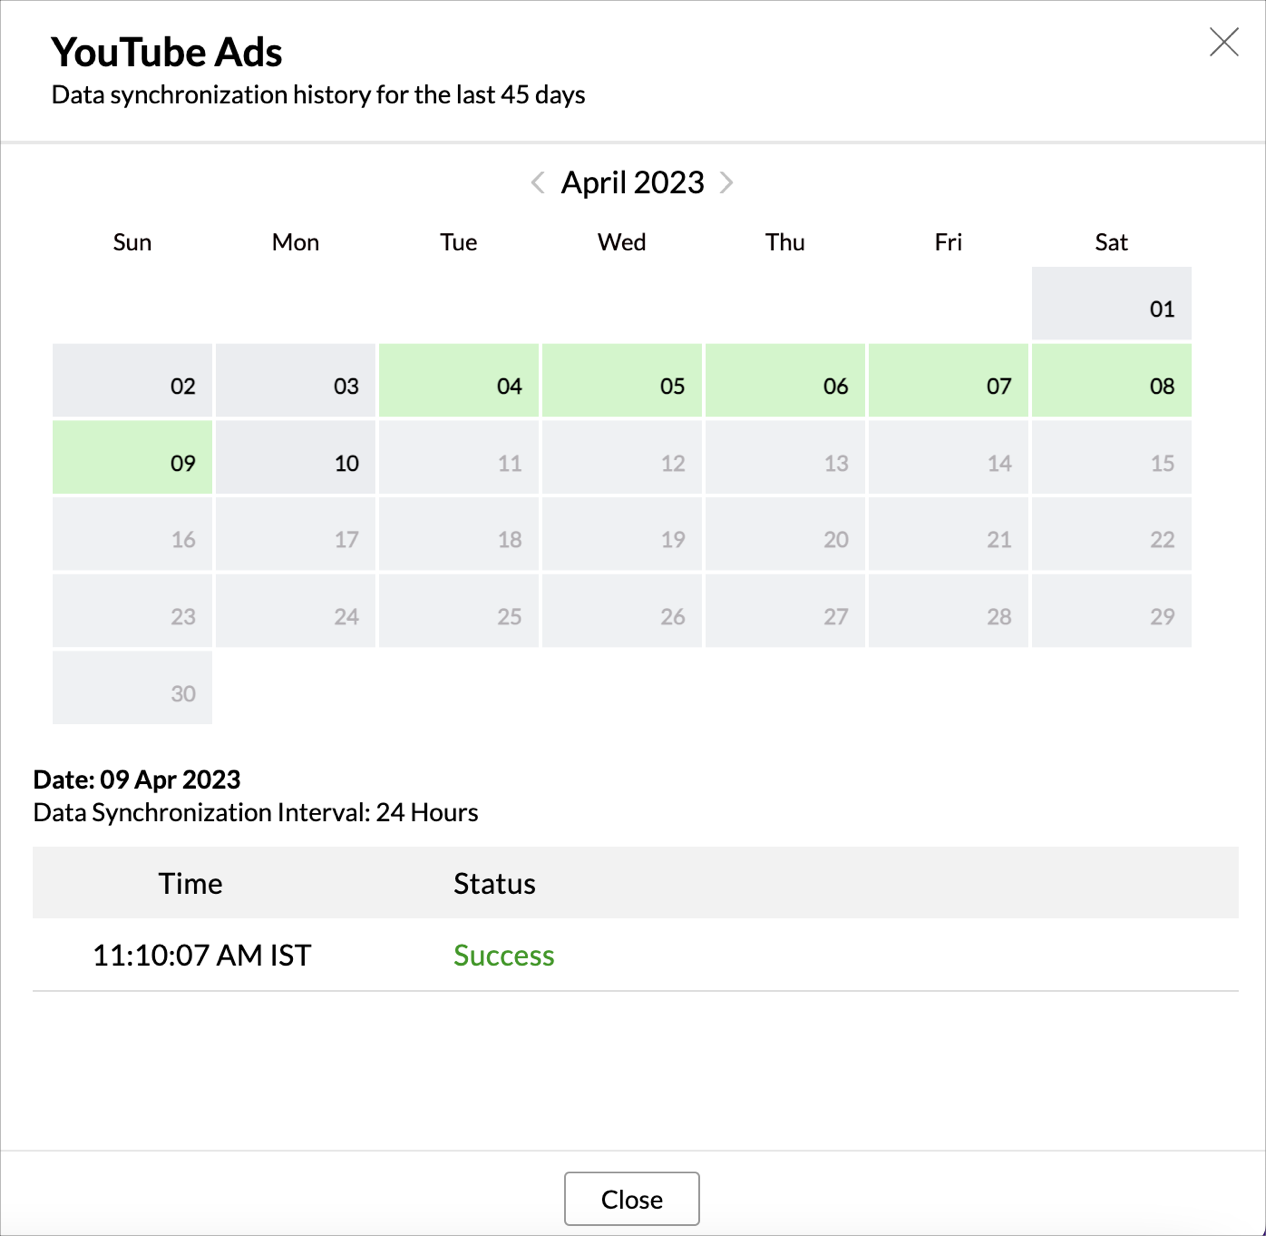Click calendar day 10
The width and height of the screenshot is (1266, 1236).
click(x=296, y=458)
